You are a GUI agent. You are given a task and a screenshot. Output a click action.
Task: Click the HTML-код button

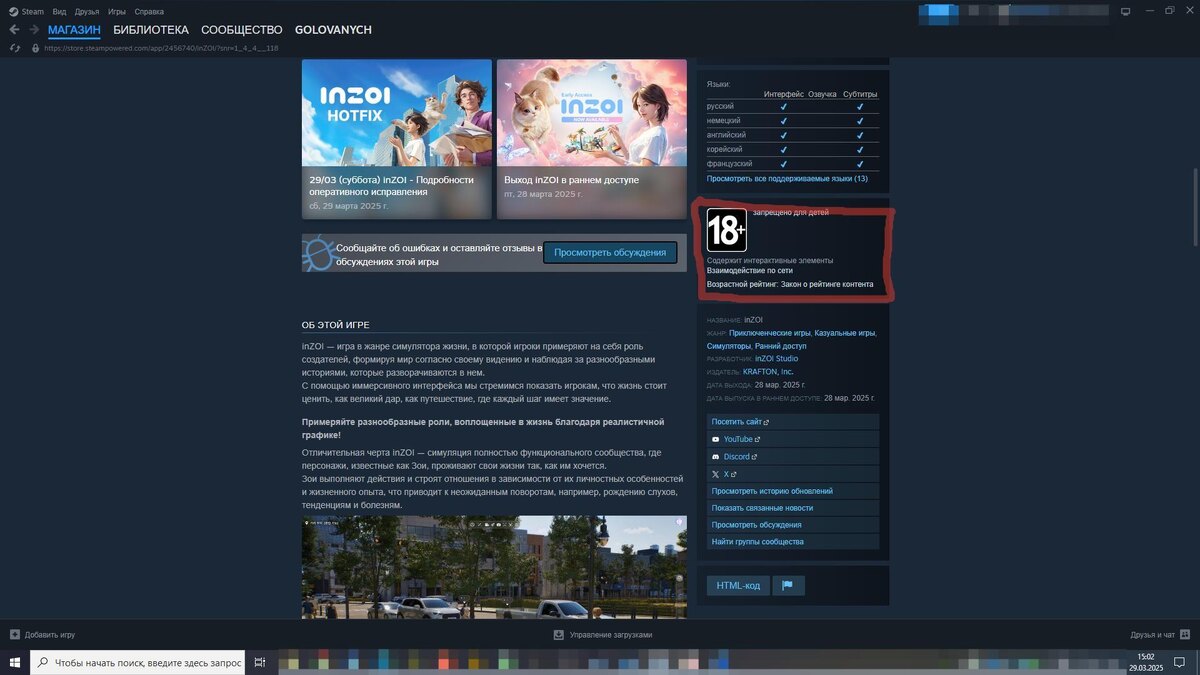point(738,585)
